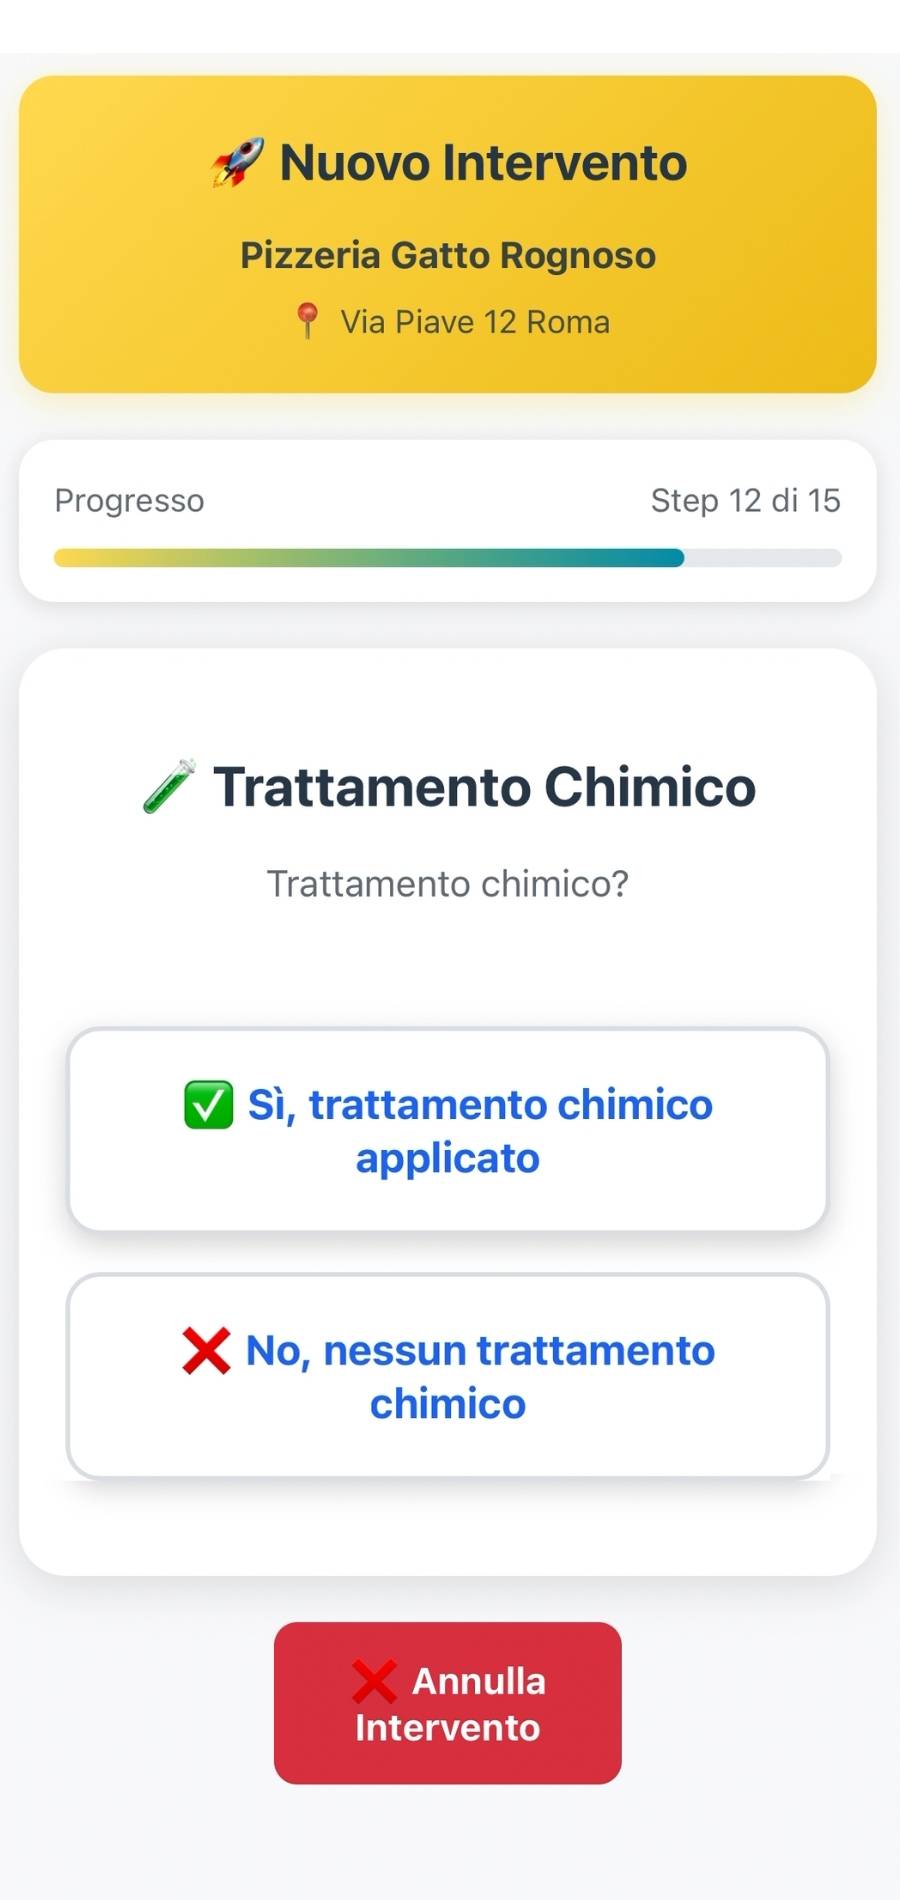Click the Trattamento Chimico heading
Screen dimensions: 900x1900
point(484,787)
